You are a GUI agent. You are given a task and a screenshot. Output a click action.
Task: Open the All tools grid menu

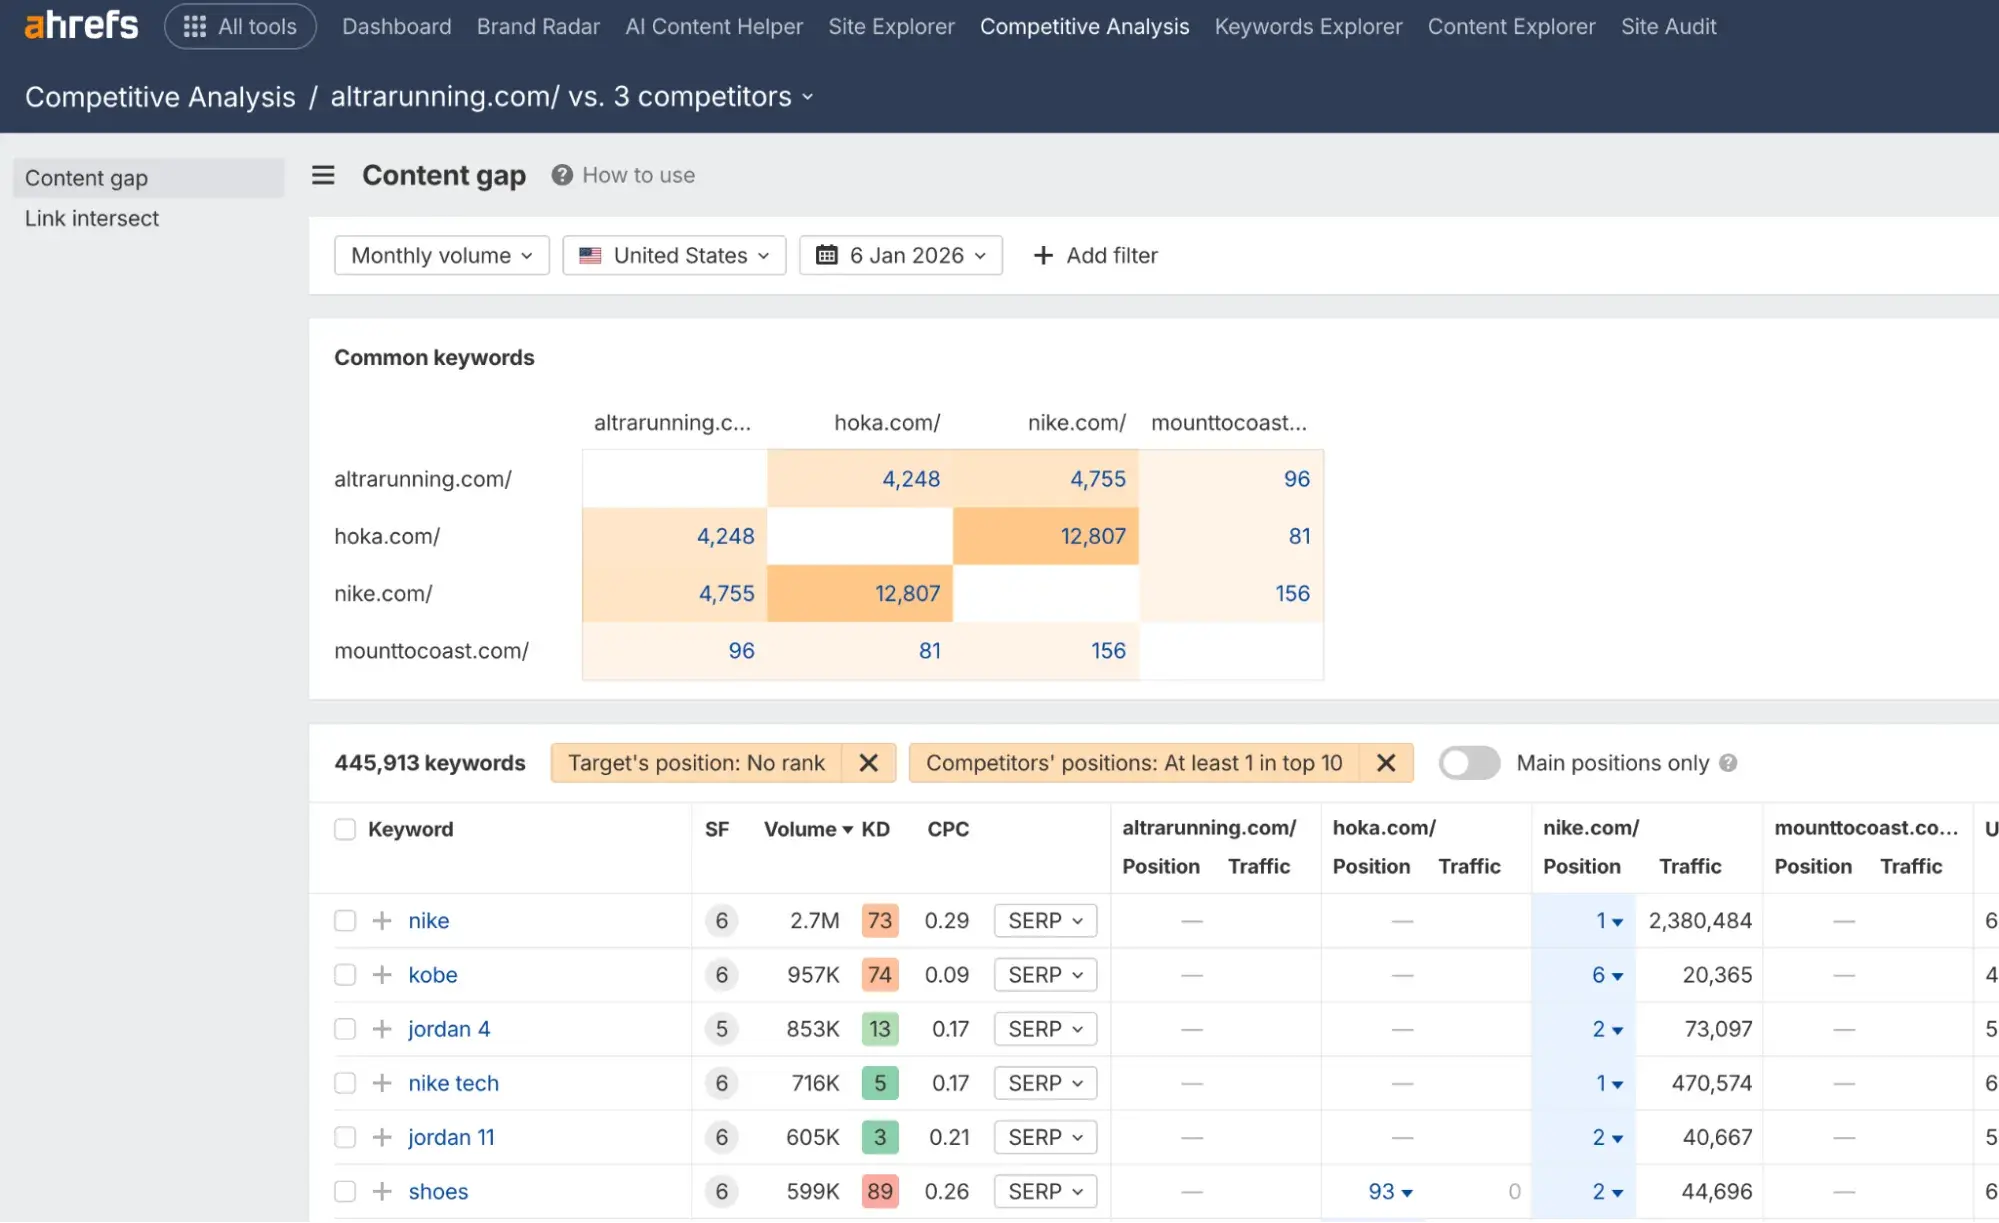(x=240, y=26)
